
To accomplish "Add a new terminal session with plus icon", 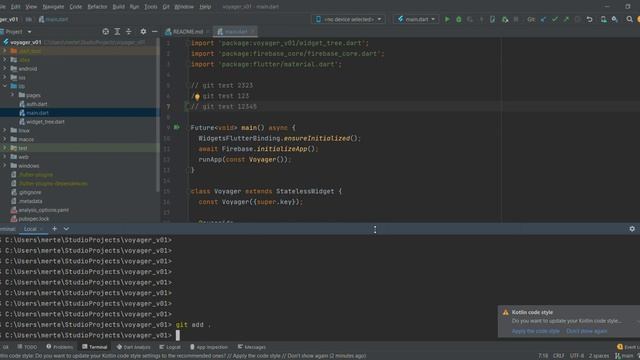I will coord(54,229).
